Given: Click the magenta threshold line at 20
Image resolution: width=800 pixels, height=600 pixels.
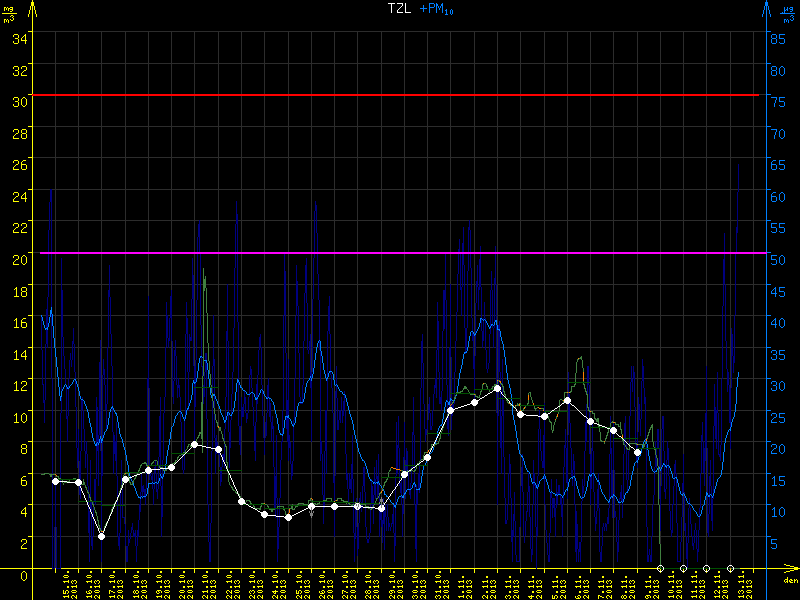Looking at the screenshot, I should (400, 253).
